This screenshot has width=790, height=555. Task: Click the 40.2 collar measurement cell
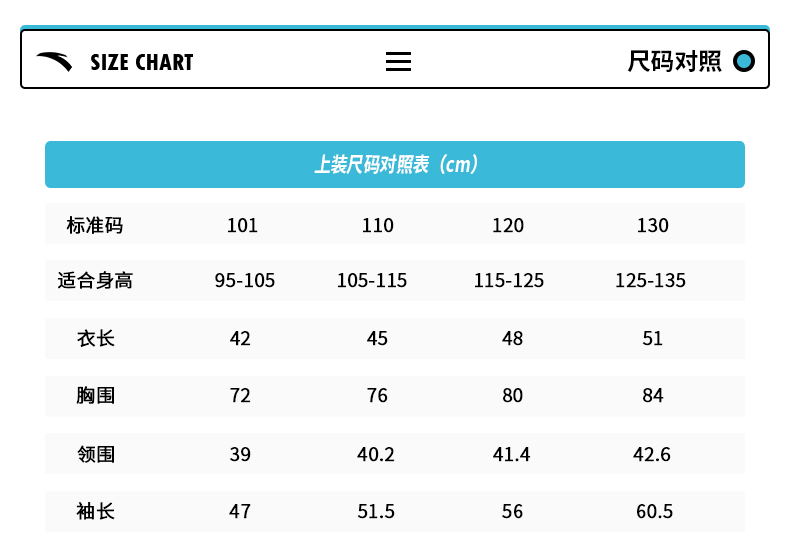(x=376, y=454)
